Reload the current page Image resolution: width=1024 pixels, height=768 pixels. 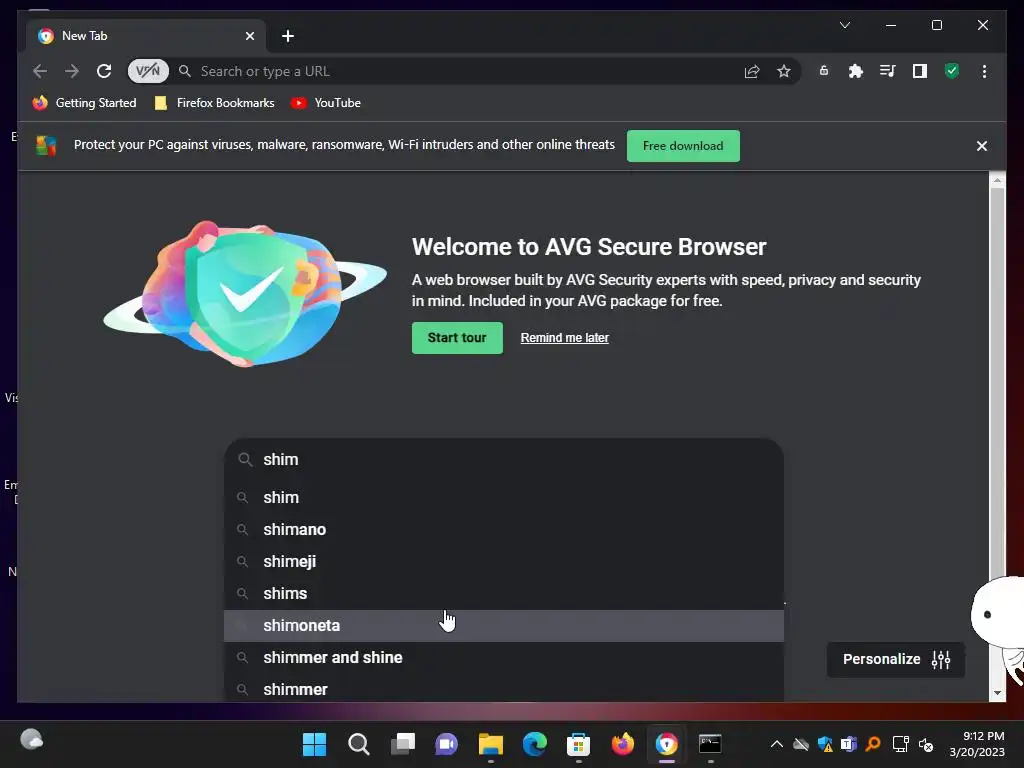pos(104,71)
